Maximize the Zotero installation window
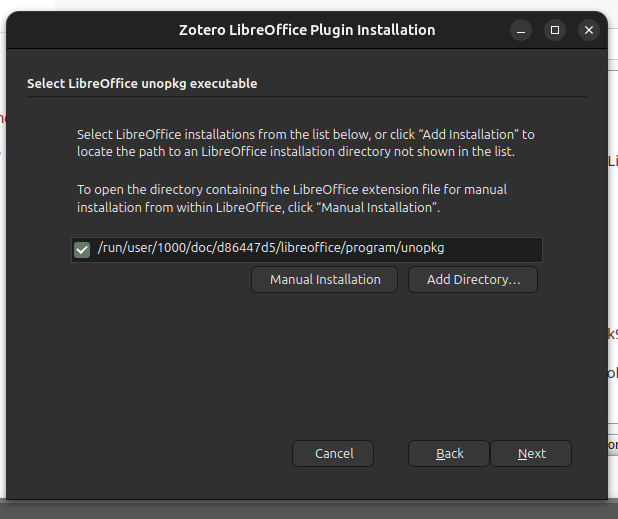The height and width of the screenshot is (519, 618). 555,30
